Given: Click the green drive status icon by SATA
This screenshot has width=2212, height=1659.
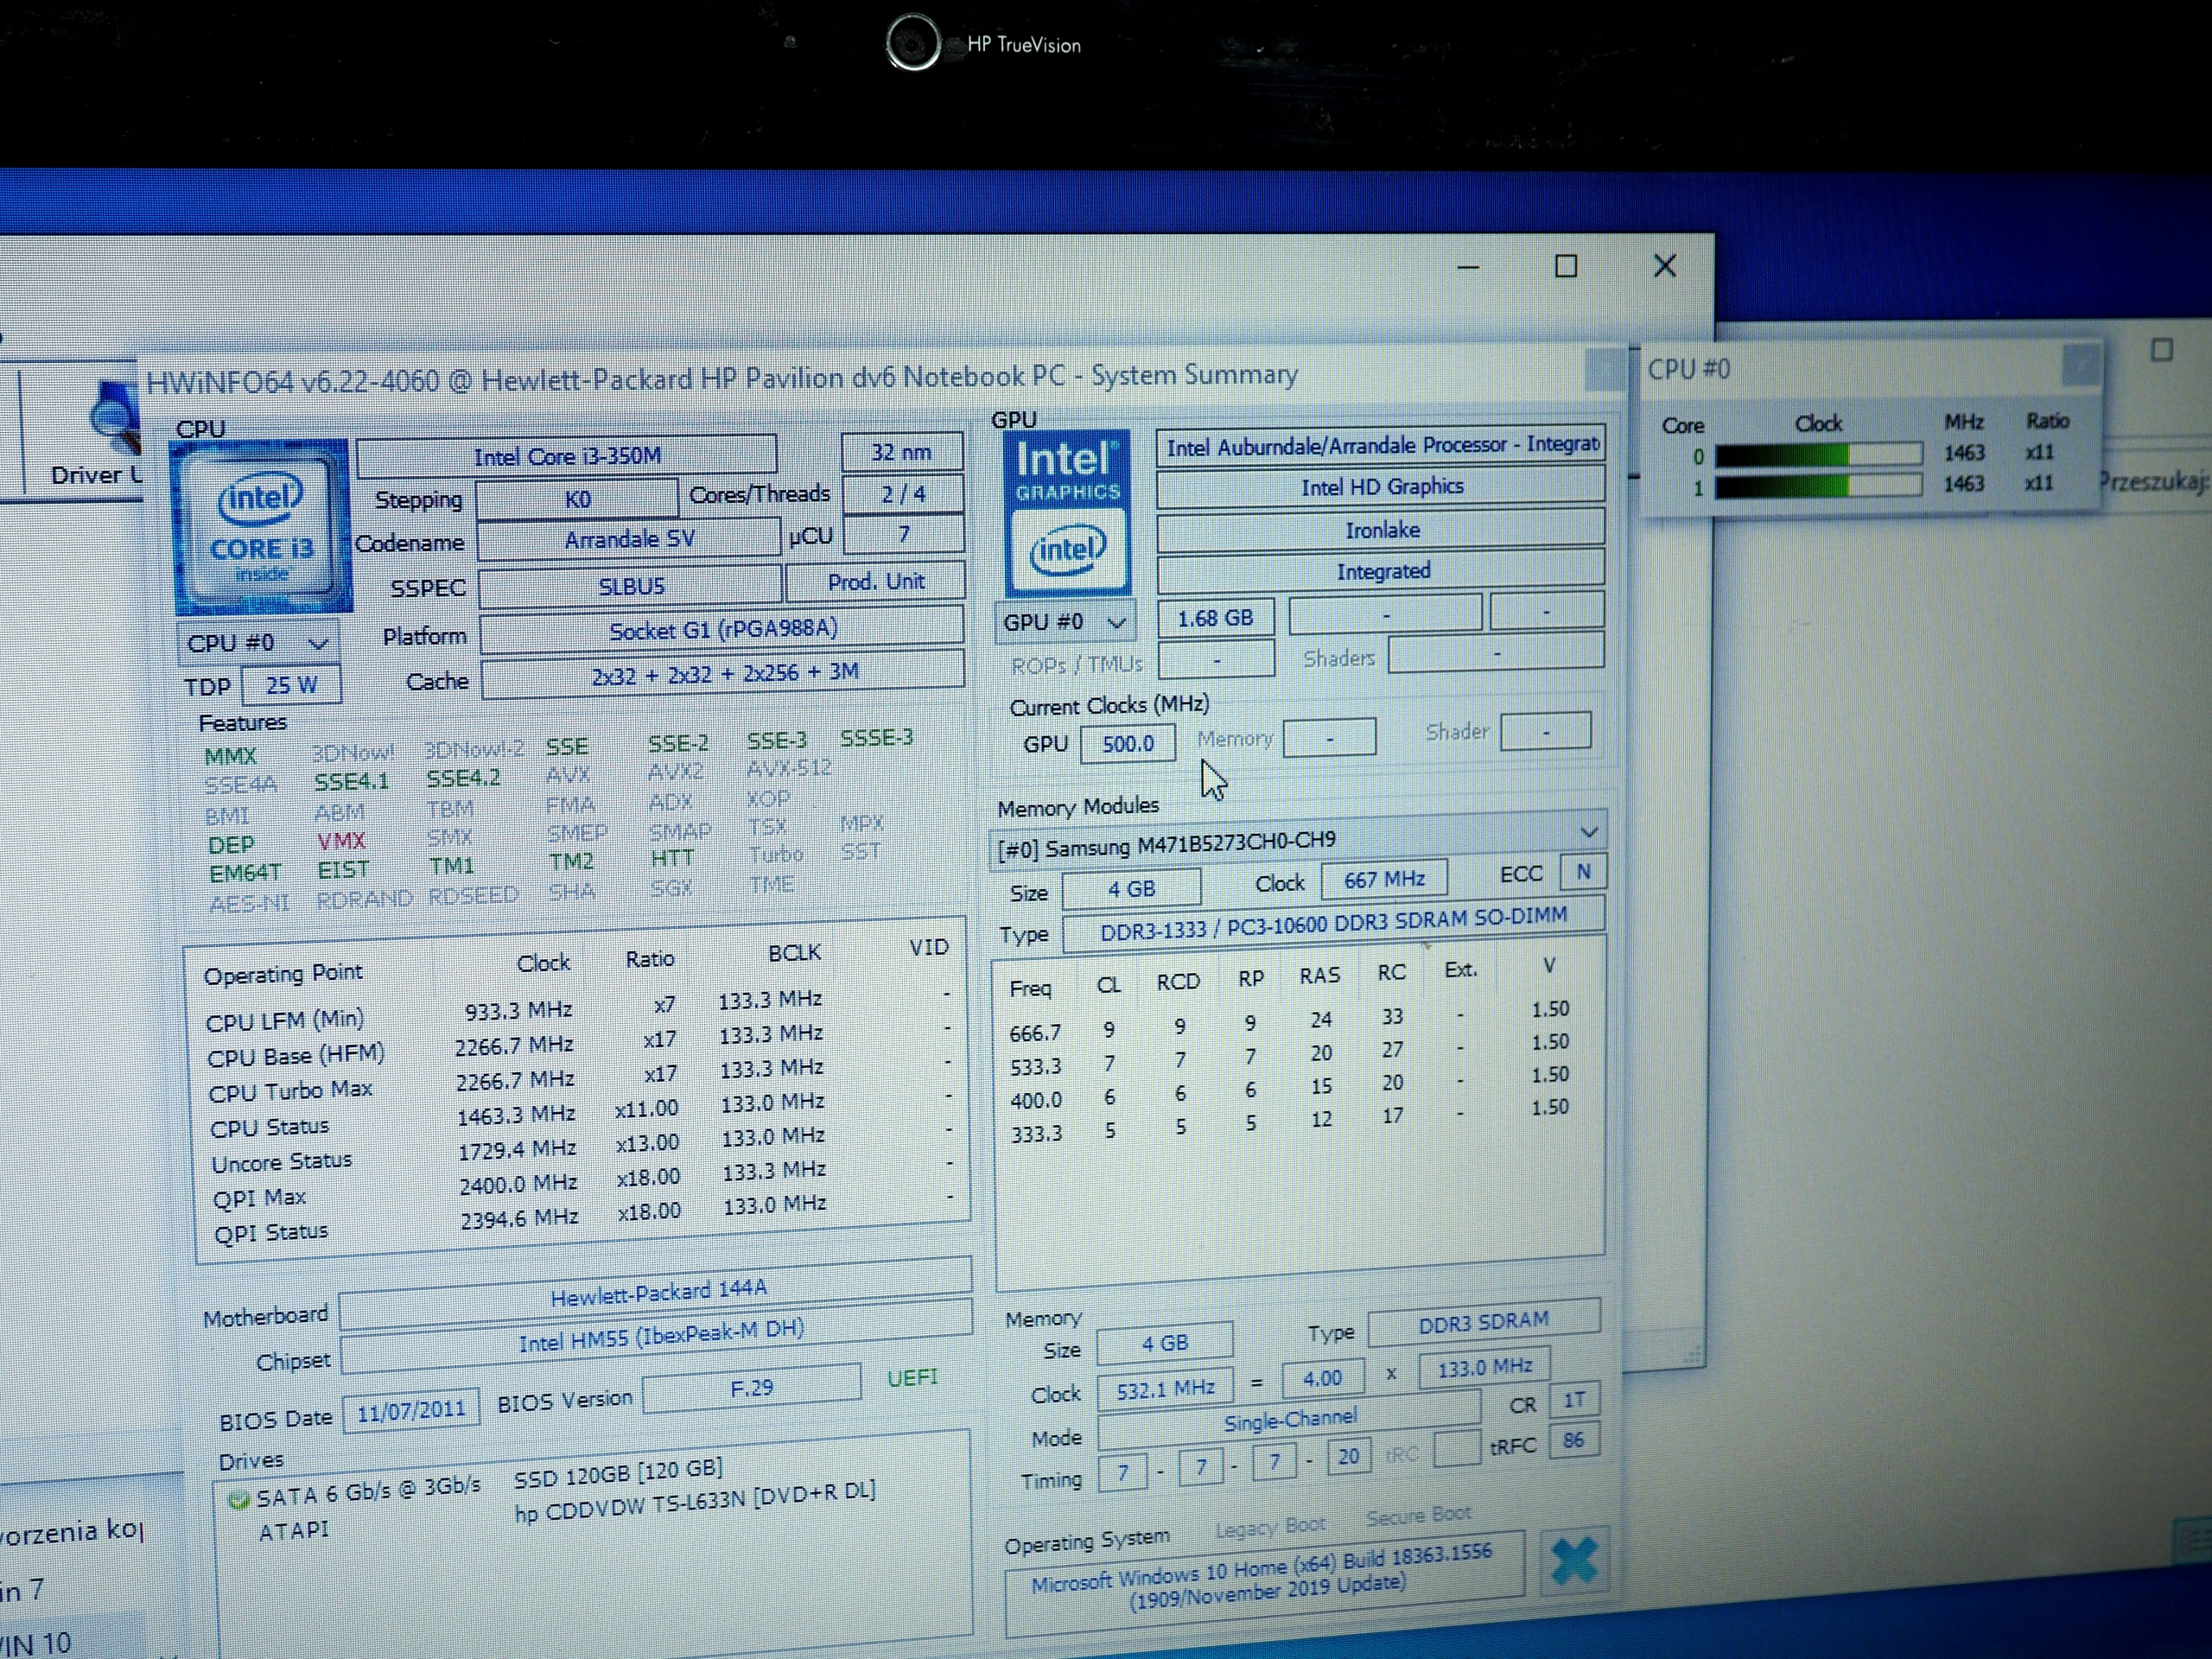Looking at the screenshot, I should (238, 1500).
